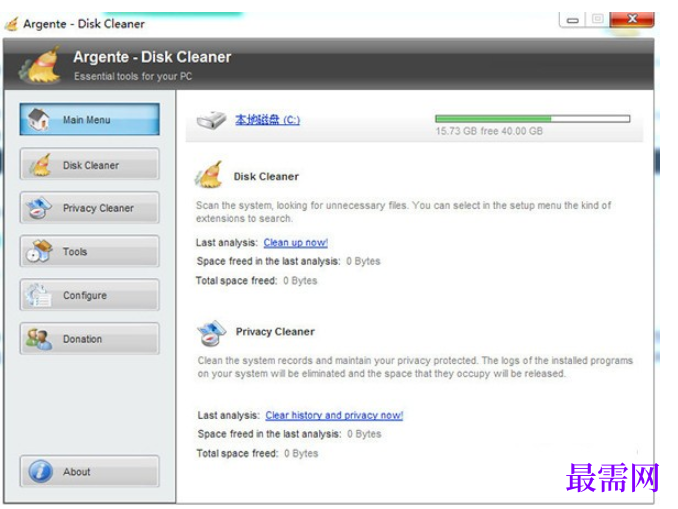Click the title bar application icon
678x509 pixels.
coord(12,24)
